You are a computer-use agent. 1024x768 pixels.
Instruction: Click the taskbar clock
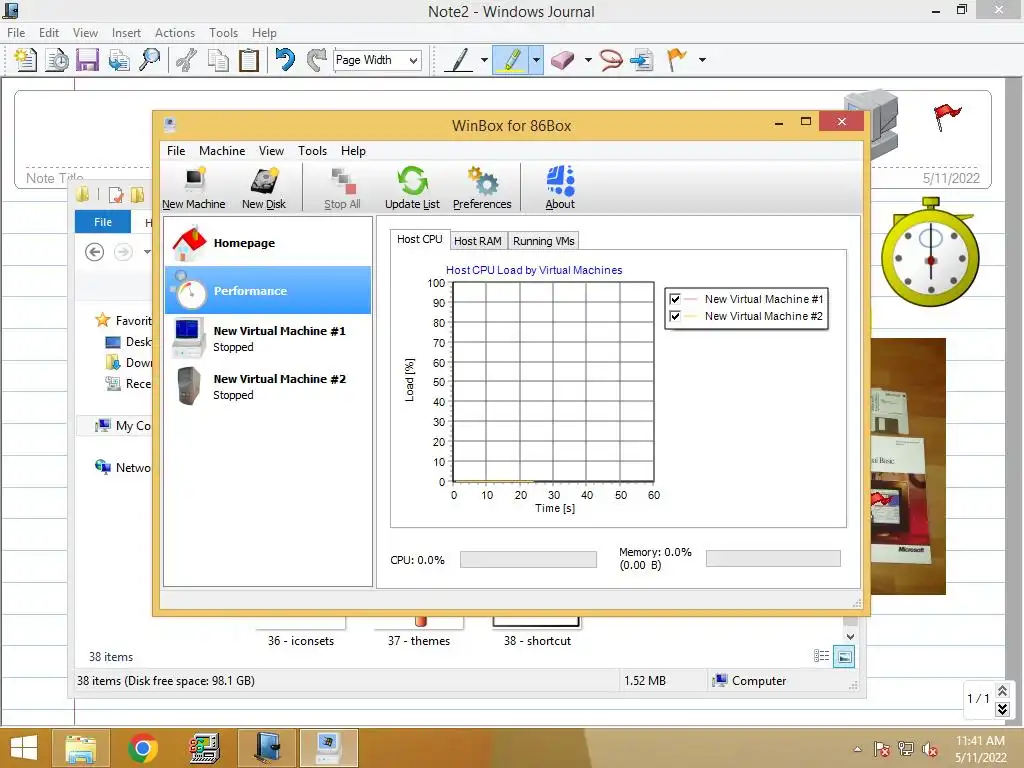[x=980, y=749]
